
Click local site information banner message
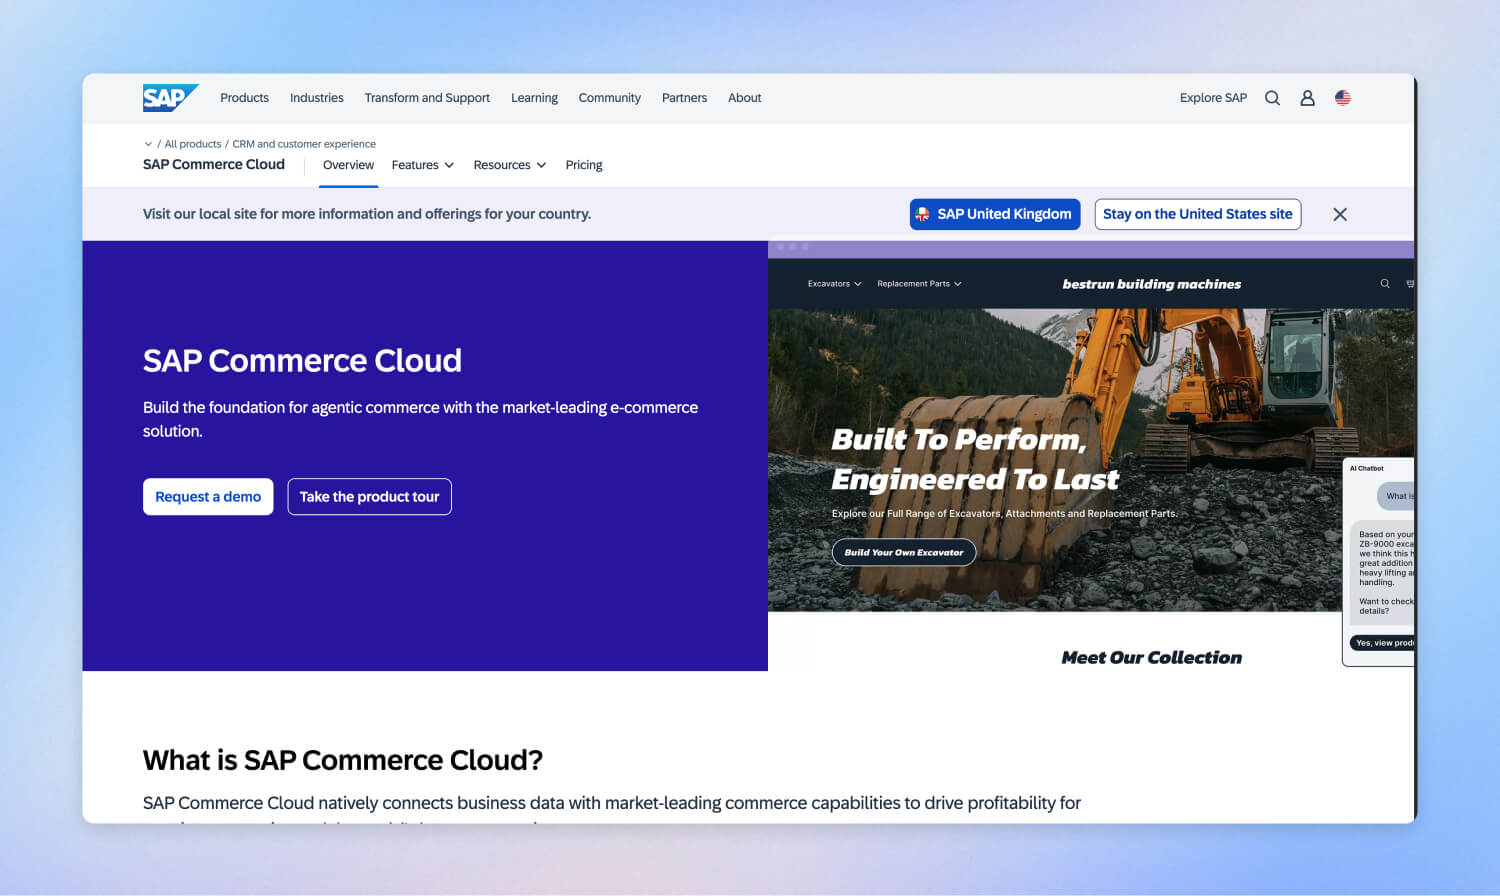(x=367, y=214)
